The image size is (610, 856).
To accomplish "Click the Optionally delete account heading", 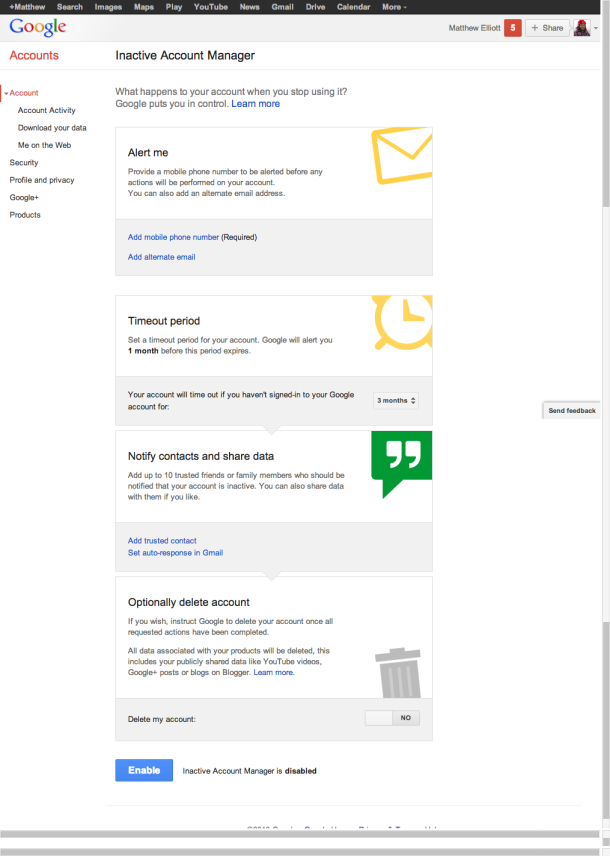I will 188,603.
